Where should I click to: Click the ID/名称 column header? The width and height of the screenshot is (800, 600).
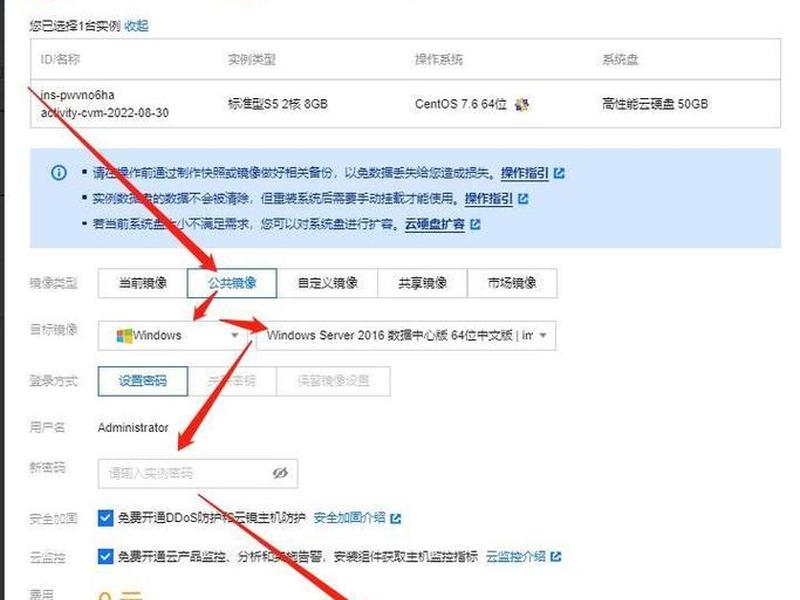point(60,60)
